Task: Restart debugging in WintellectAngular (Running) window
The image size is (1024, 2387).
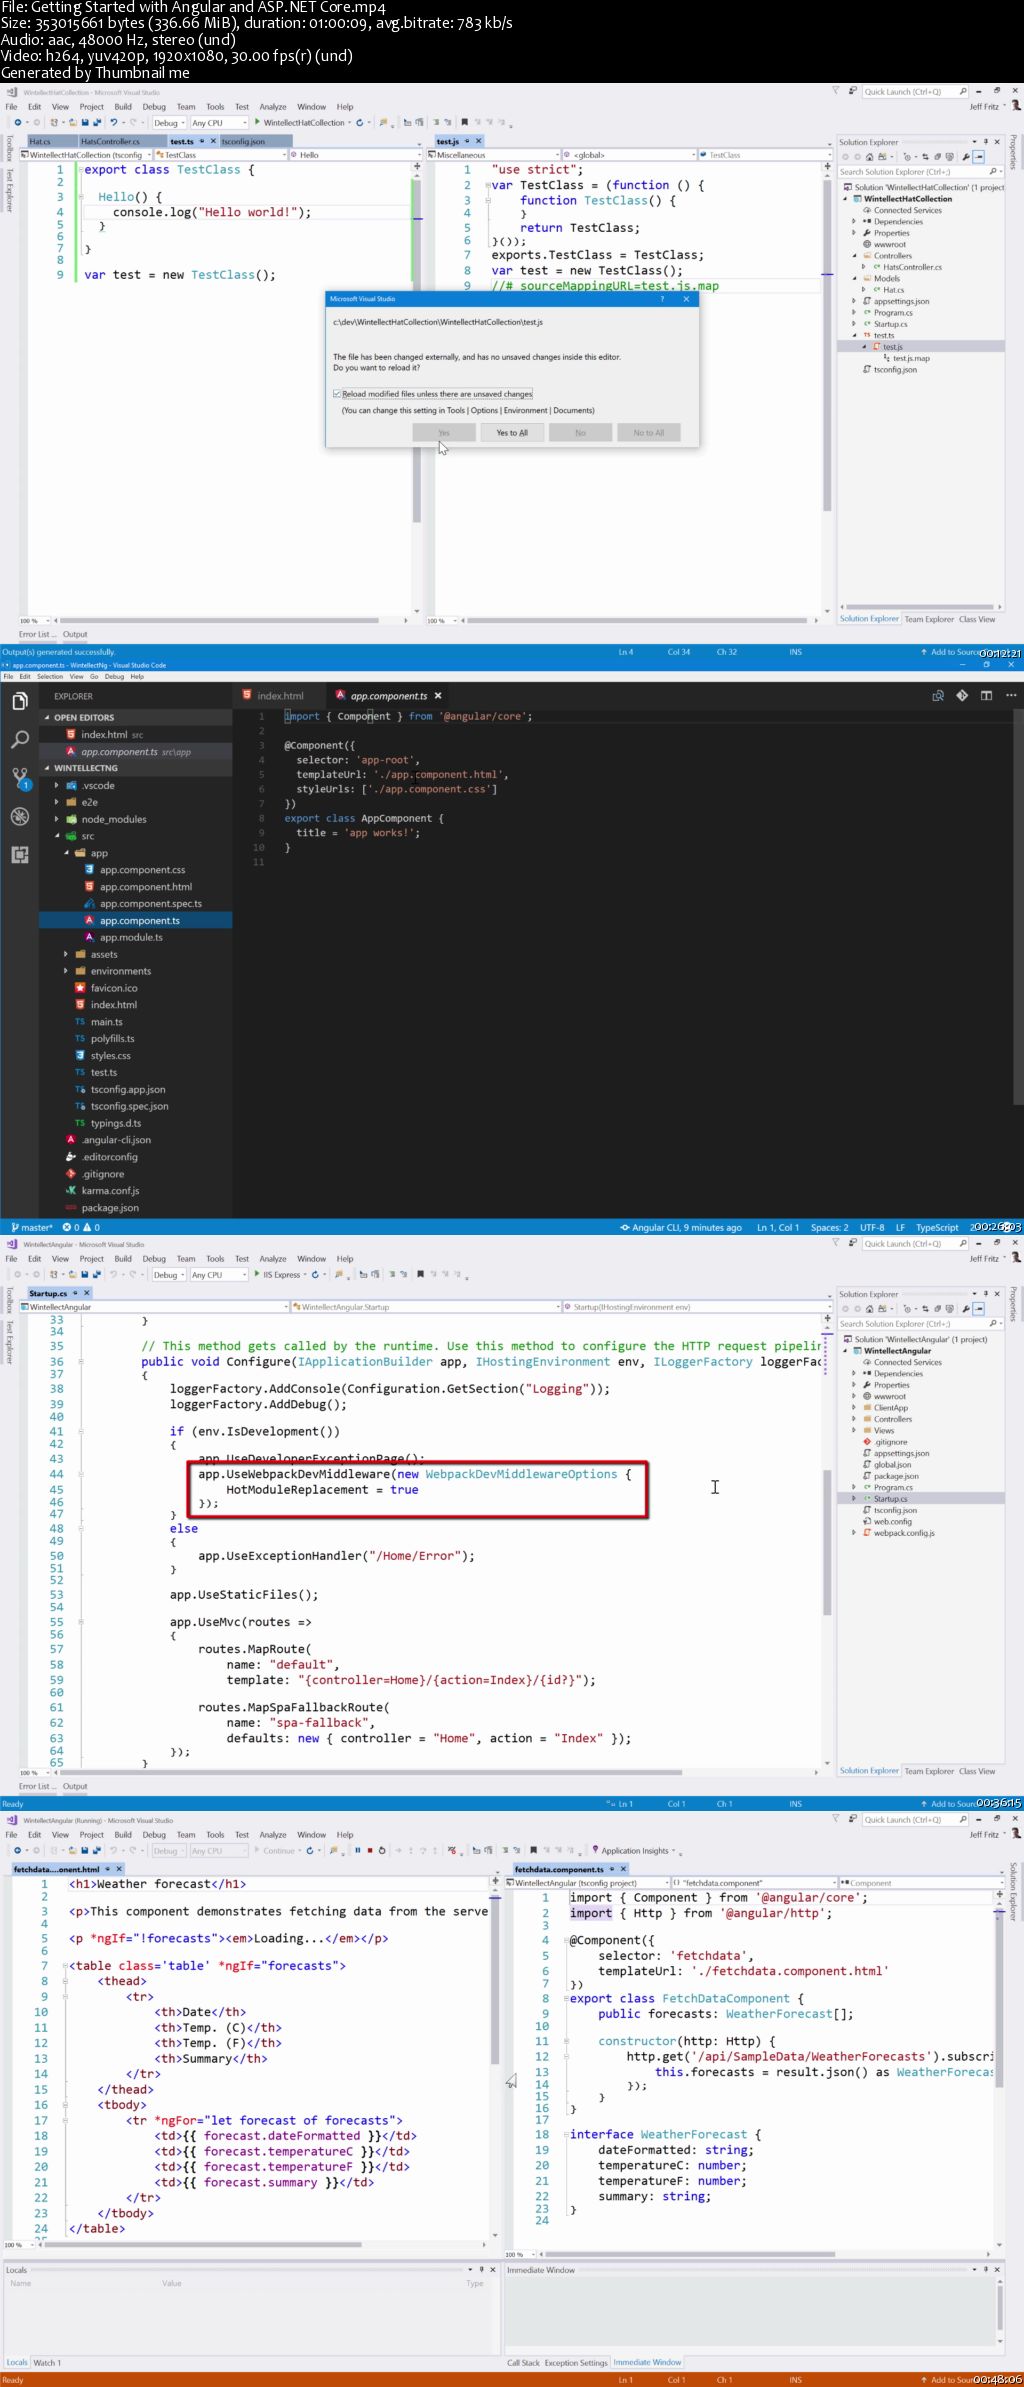Action: tap(382, 1851)
